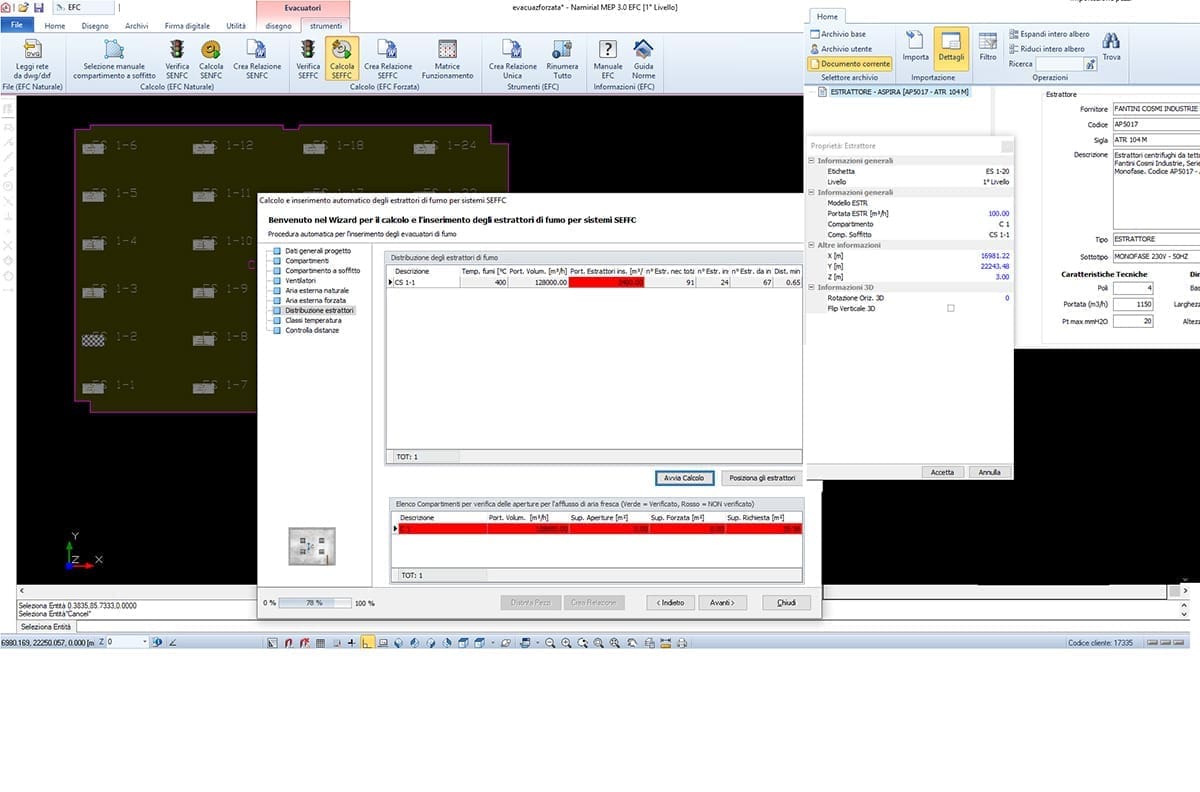Select Home tab in archive window
This screenshot has width=1200, height=792.
coord(827,17)
